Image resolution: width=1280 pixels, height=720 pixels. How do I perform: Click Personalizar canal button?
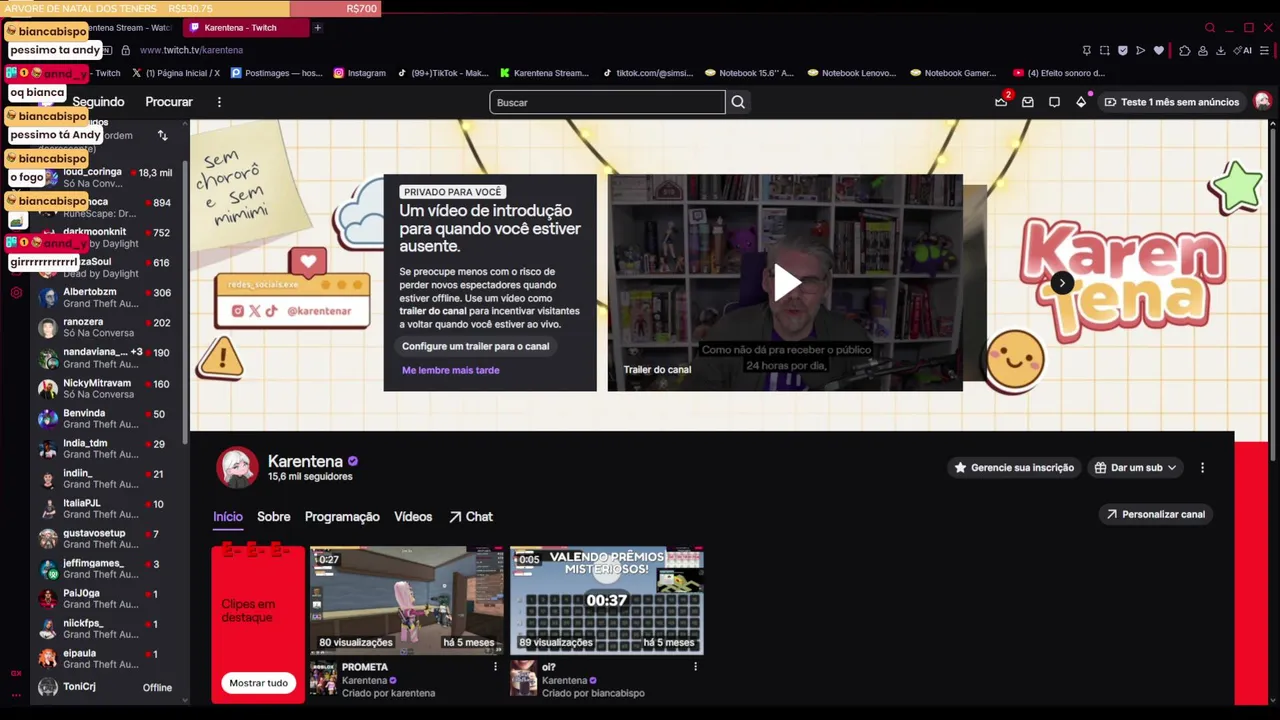[1156, 514]
